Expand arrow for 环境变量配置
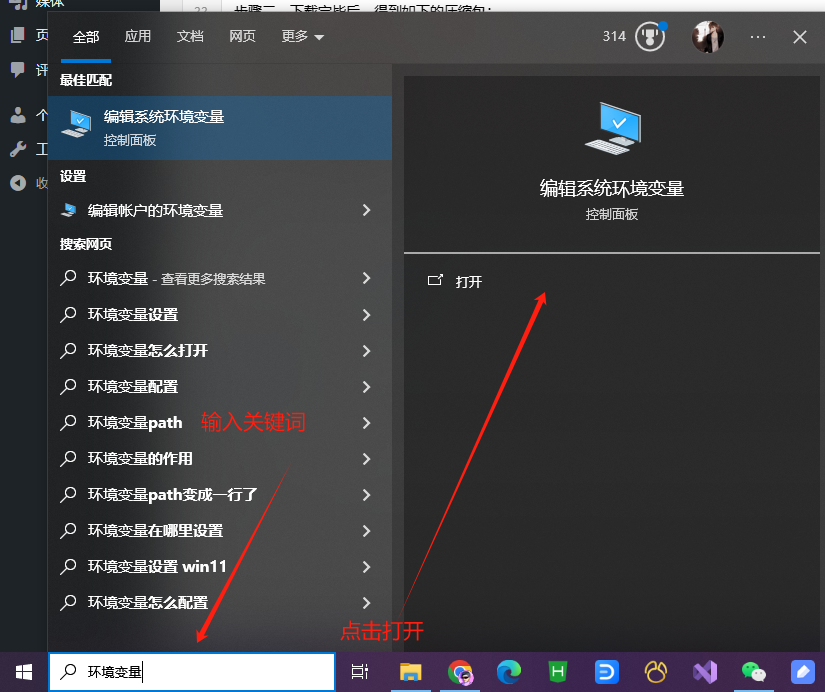Viewport: 825px width, 692px height. coord(367,387)
